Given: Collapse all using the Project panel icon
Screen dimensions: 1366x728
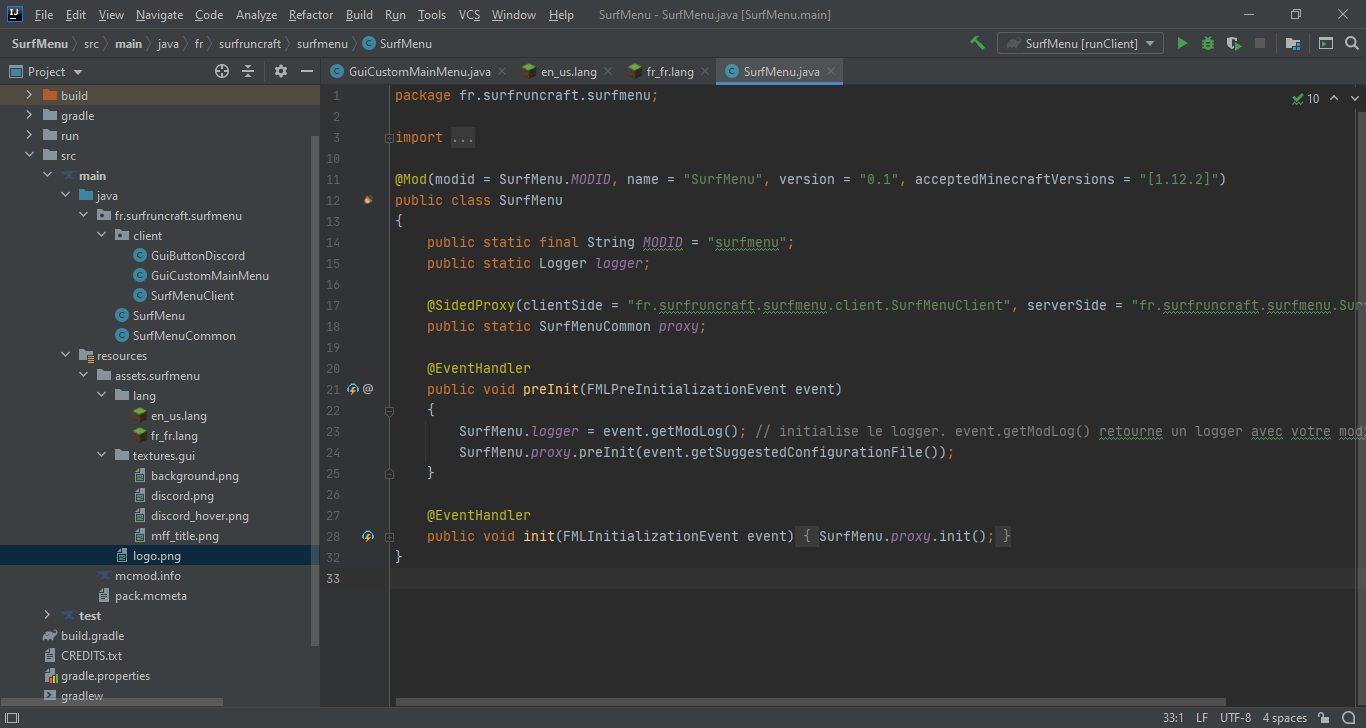Looking at the screenshot, I should click(249, 71).
